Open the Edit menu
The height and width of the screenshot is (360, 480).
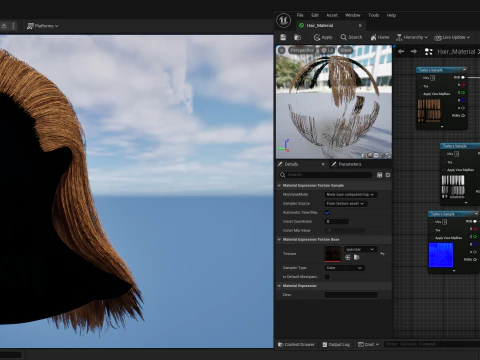point(315,15)
